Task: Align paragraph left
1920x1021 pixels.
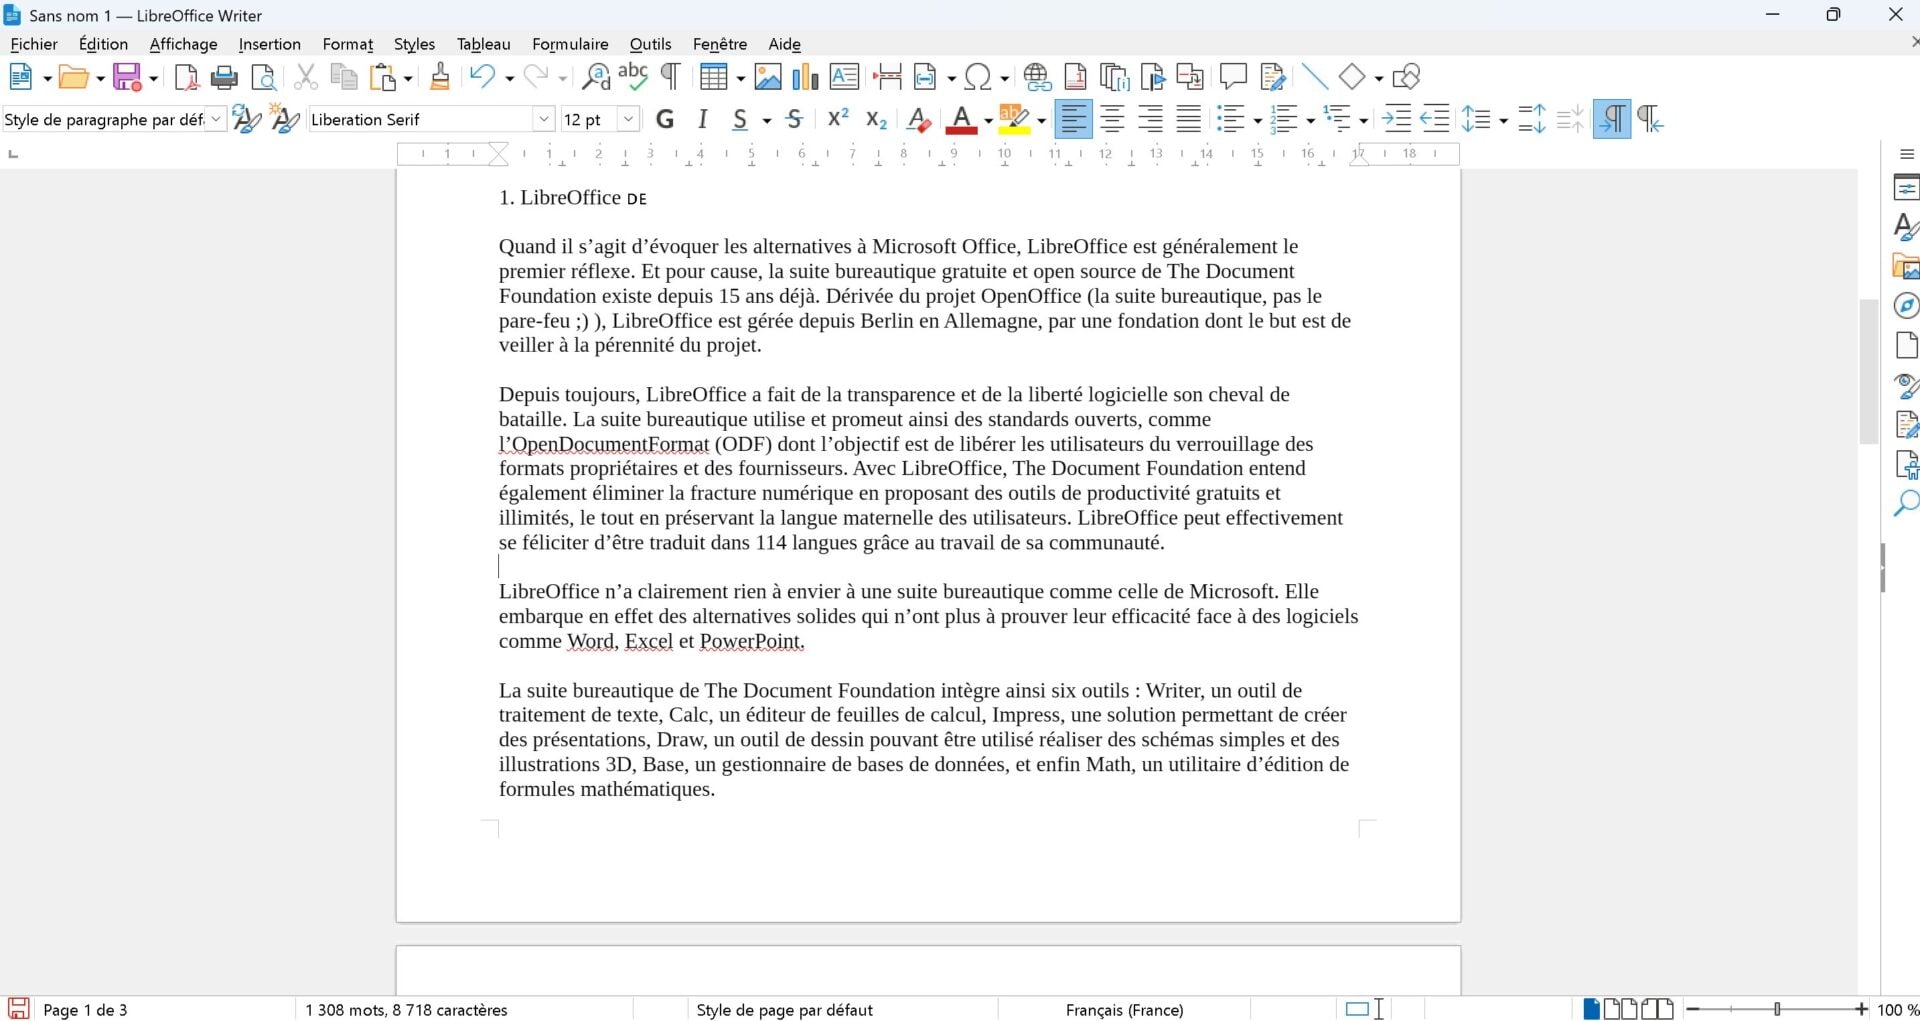Action: pos(1074,120)
